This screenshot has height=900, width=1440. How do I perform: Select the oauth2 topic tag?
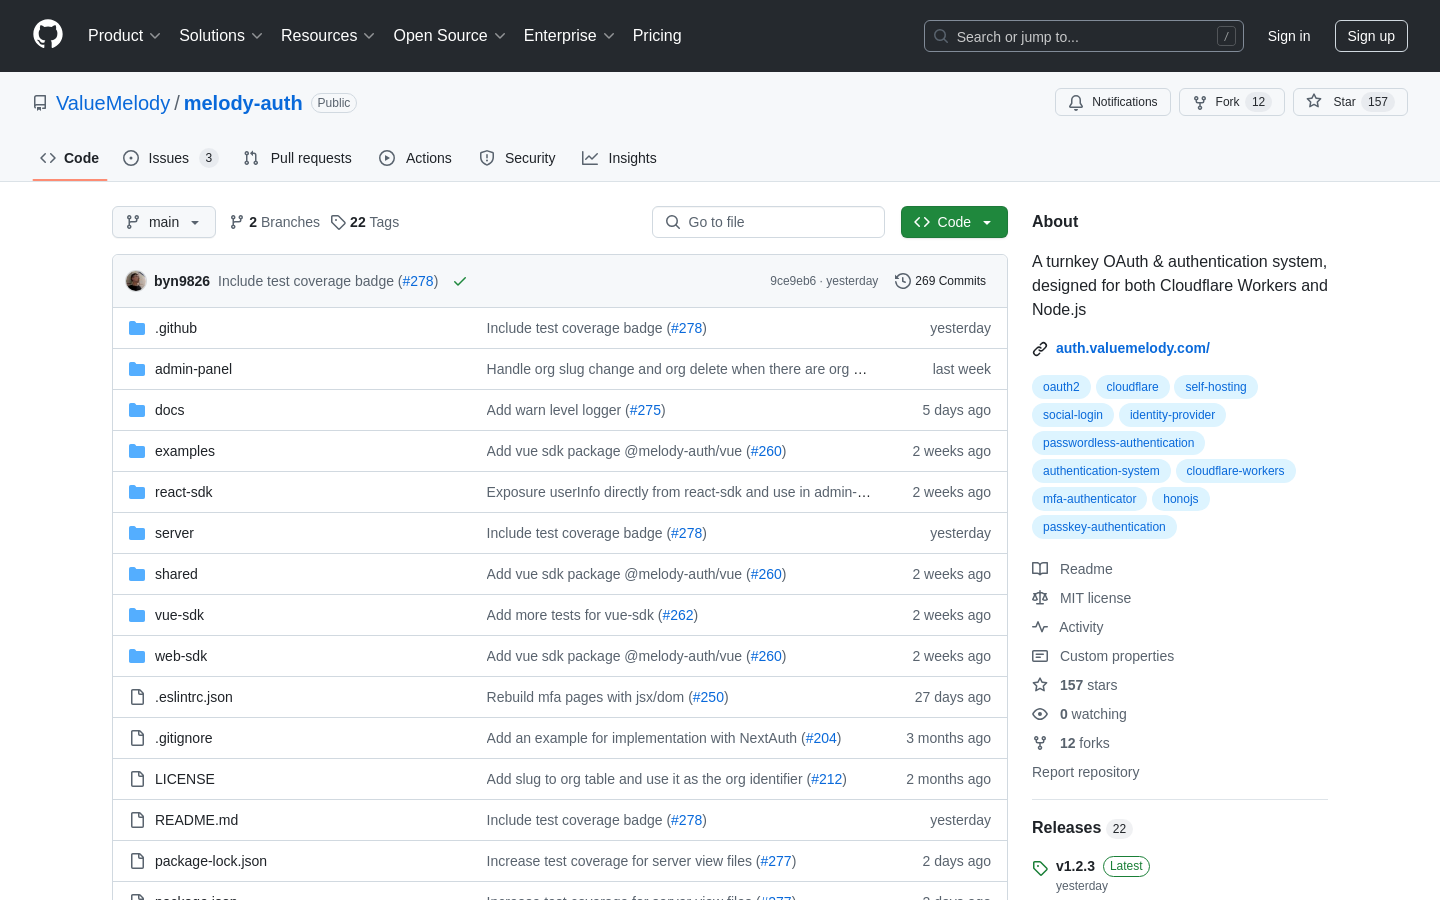(x=1061, y=387)
